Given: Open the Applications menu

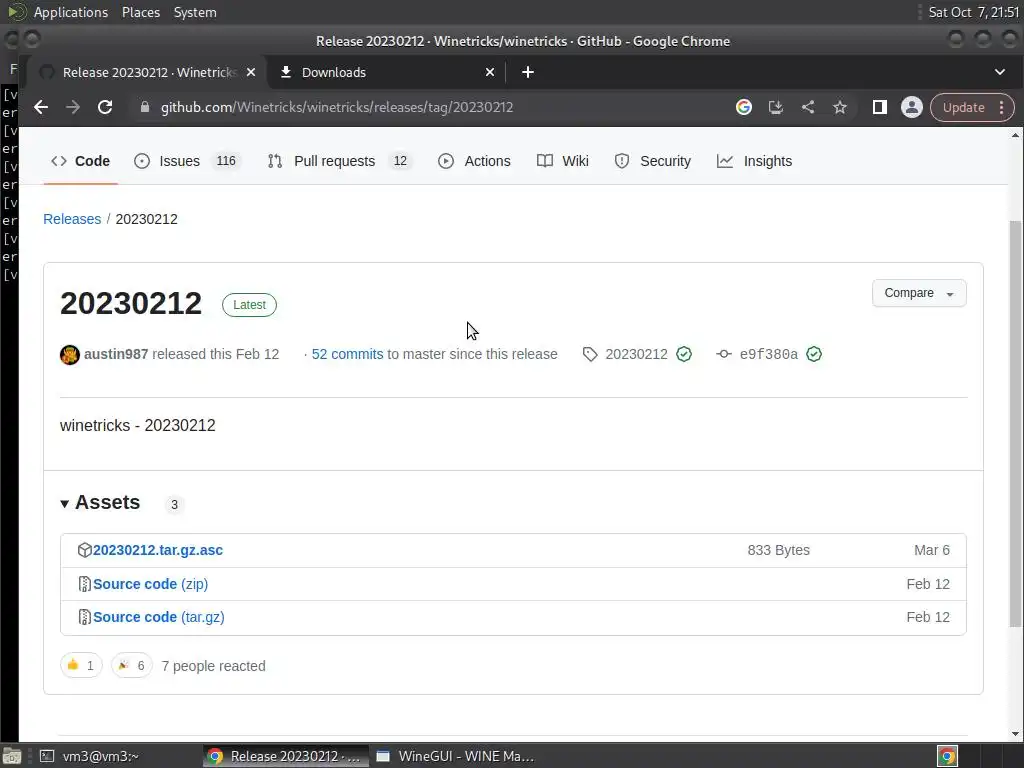Looking at the screenshot, I should coord(71,12).
